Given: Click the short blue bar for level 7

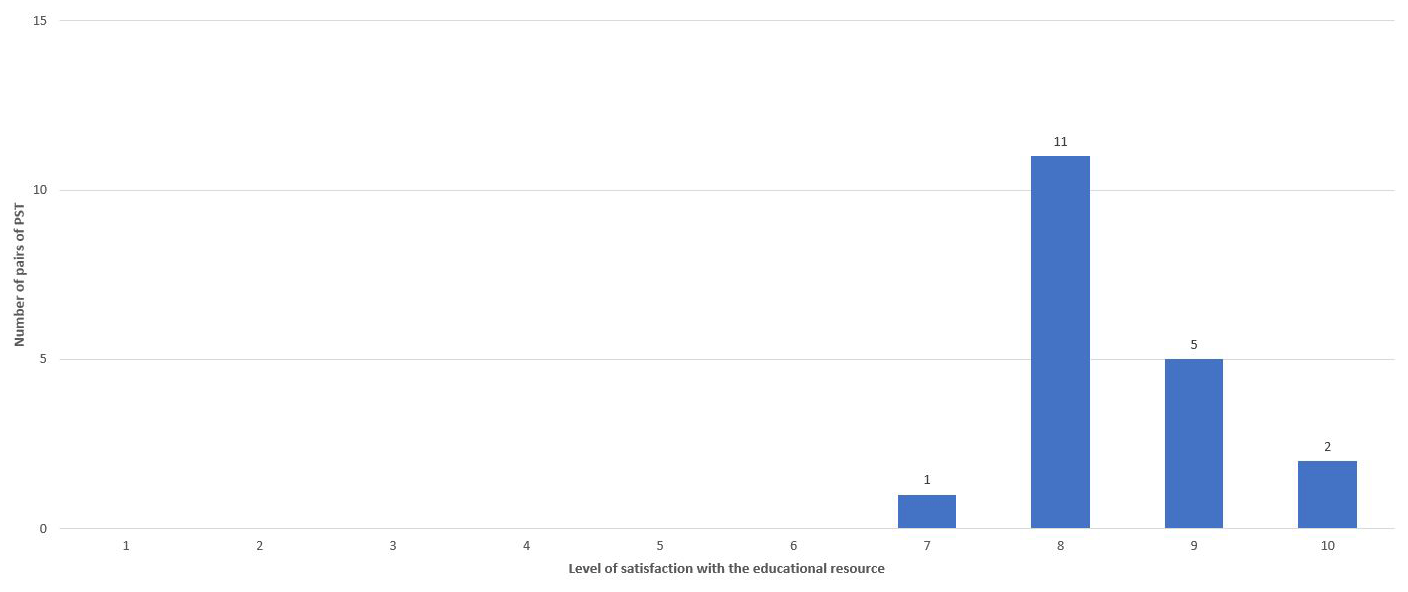Looking at the screenshot, I should [x=926, y=511].
